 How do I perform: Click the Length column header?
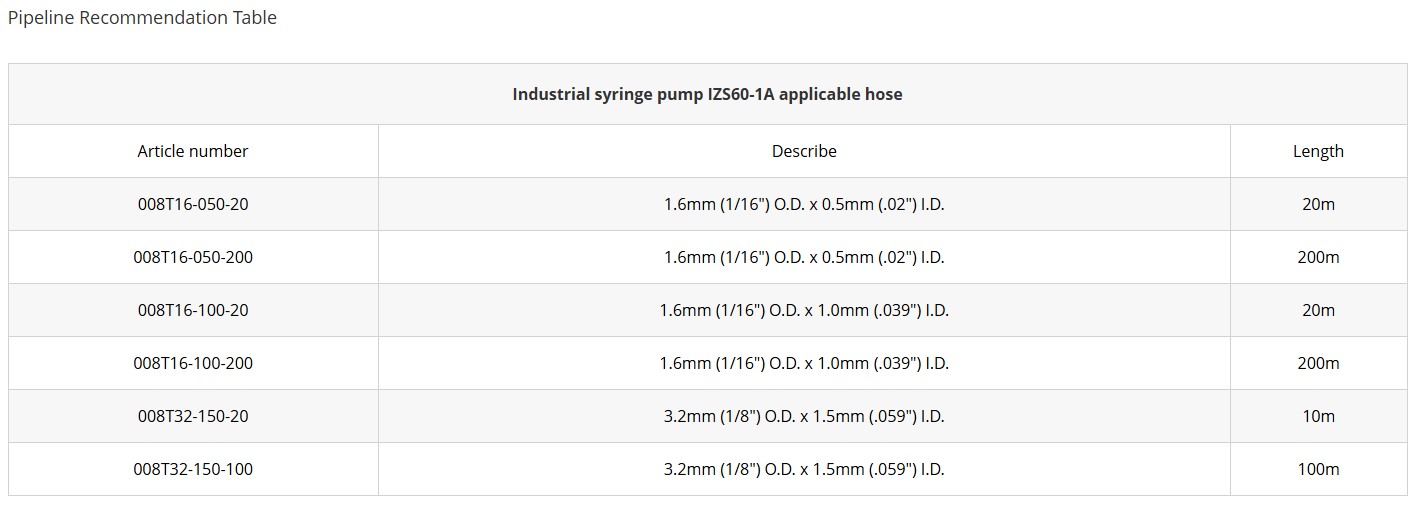tap(1318, 151)
